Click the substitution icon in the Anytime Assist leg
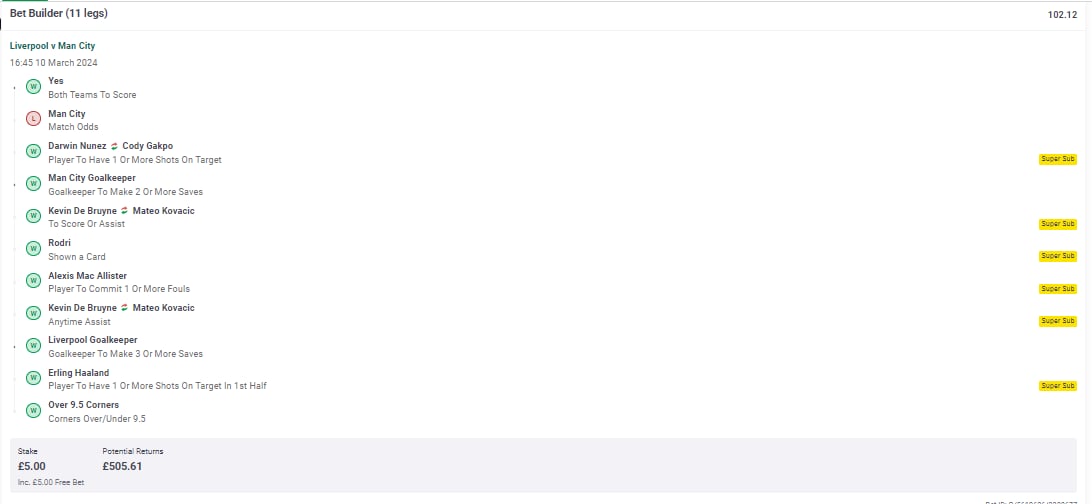Screen dimensions: 1092x504 click(x=124, y=308)
